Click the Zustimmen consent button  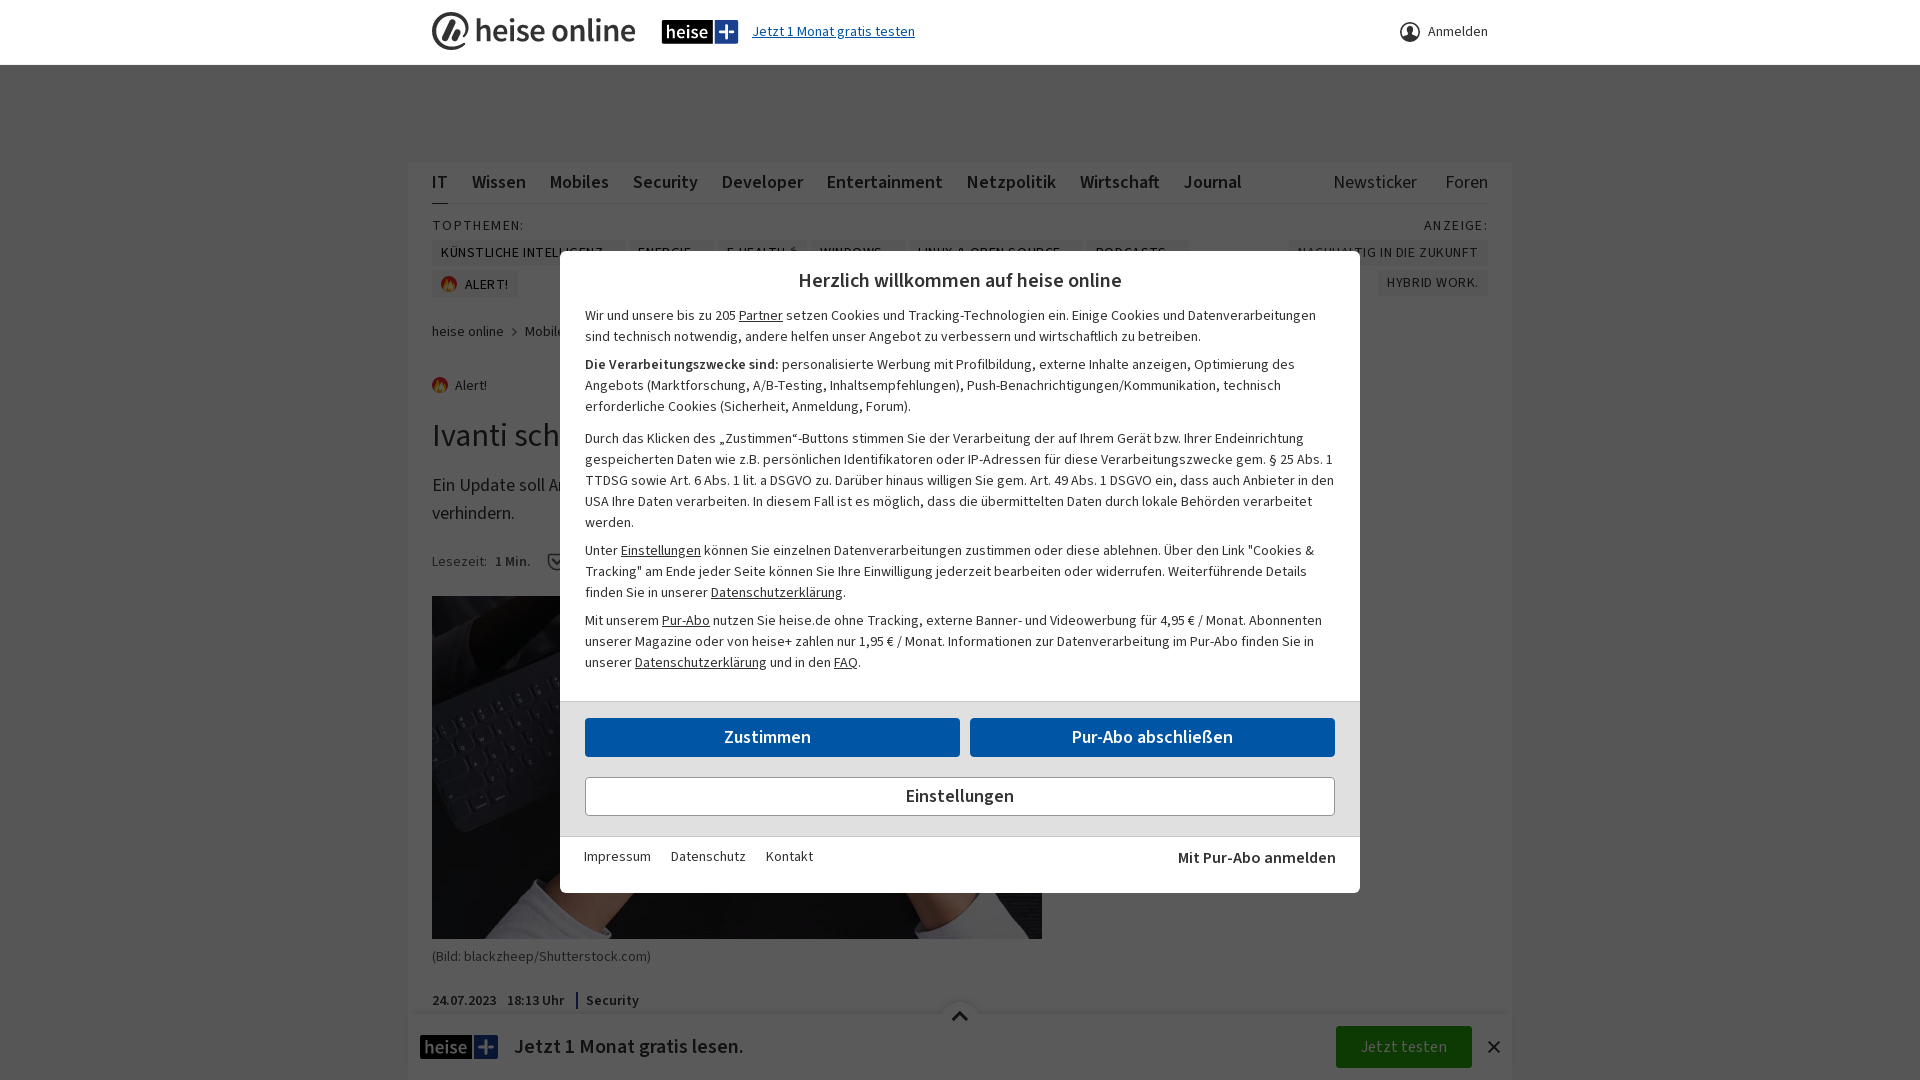pyautogui.click(x=771, y=737)
